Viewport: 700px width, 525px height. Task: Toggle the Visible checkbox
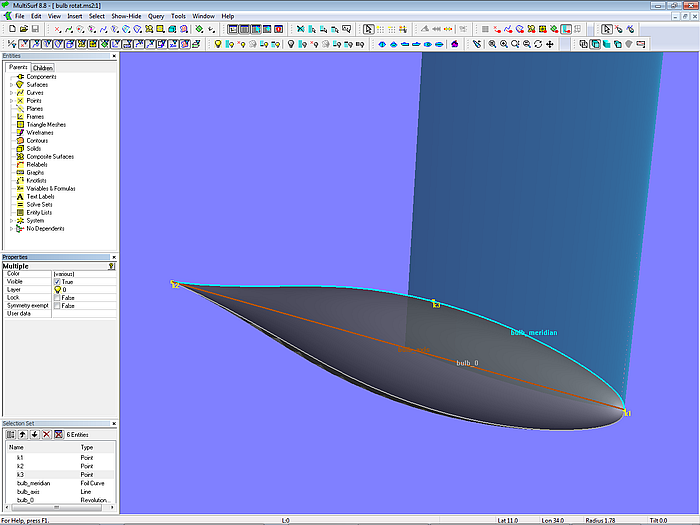point(57,282)
